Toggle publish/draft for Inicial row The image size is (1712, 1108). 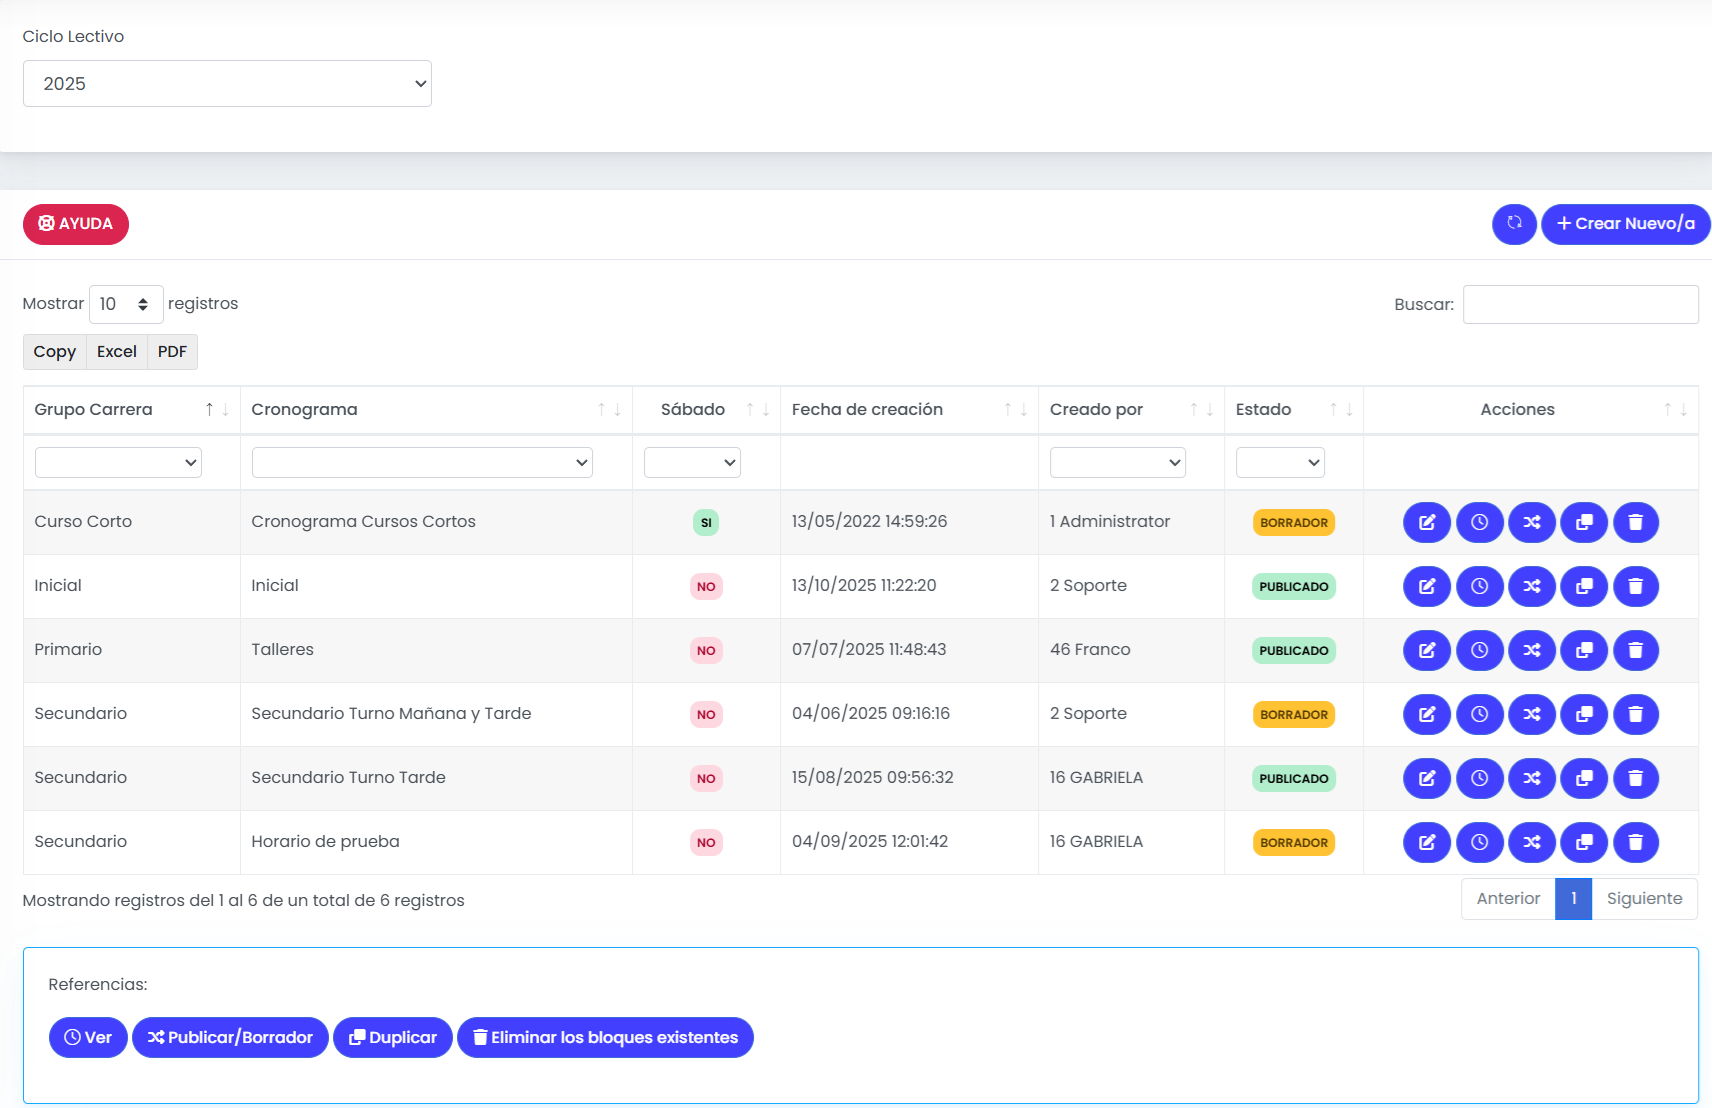pyautogui.click(x=1532, y=586)
